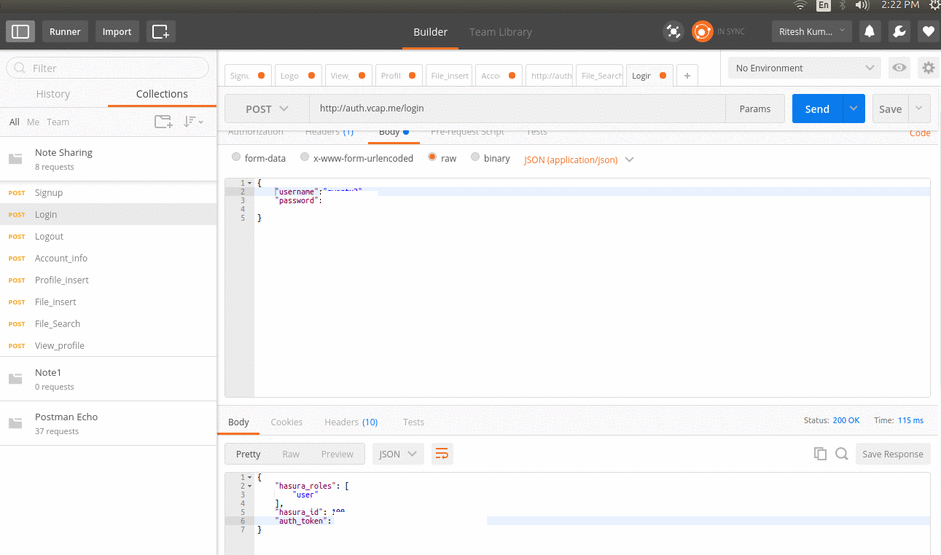Click the heart icon in header
941x555 pixels.
tap(928, 31)
